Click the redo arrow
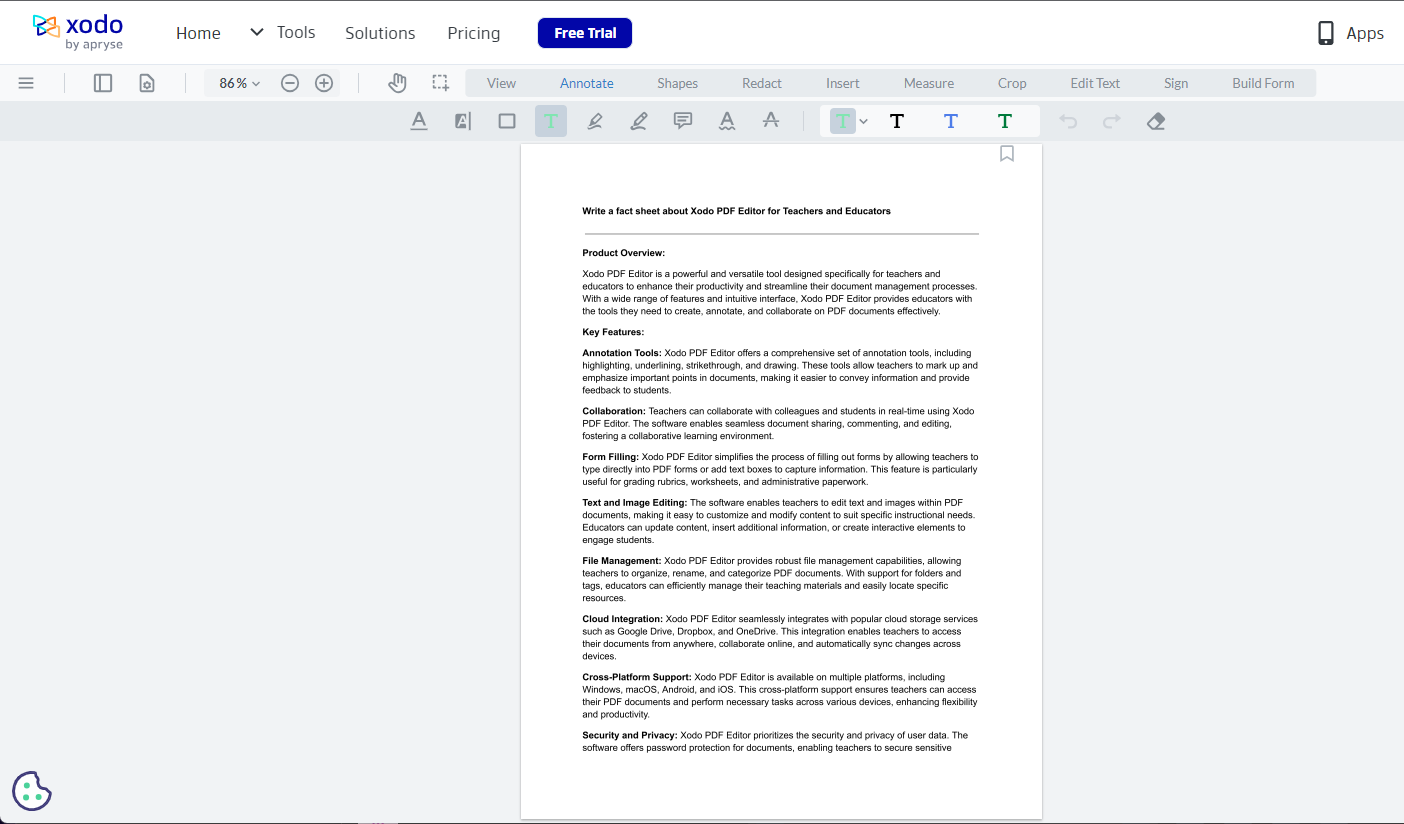1404x824 pixels. [1112, 121]
